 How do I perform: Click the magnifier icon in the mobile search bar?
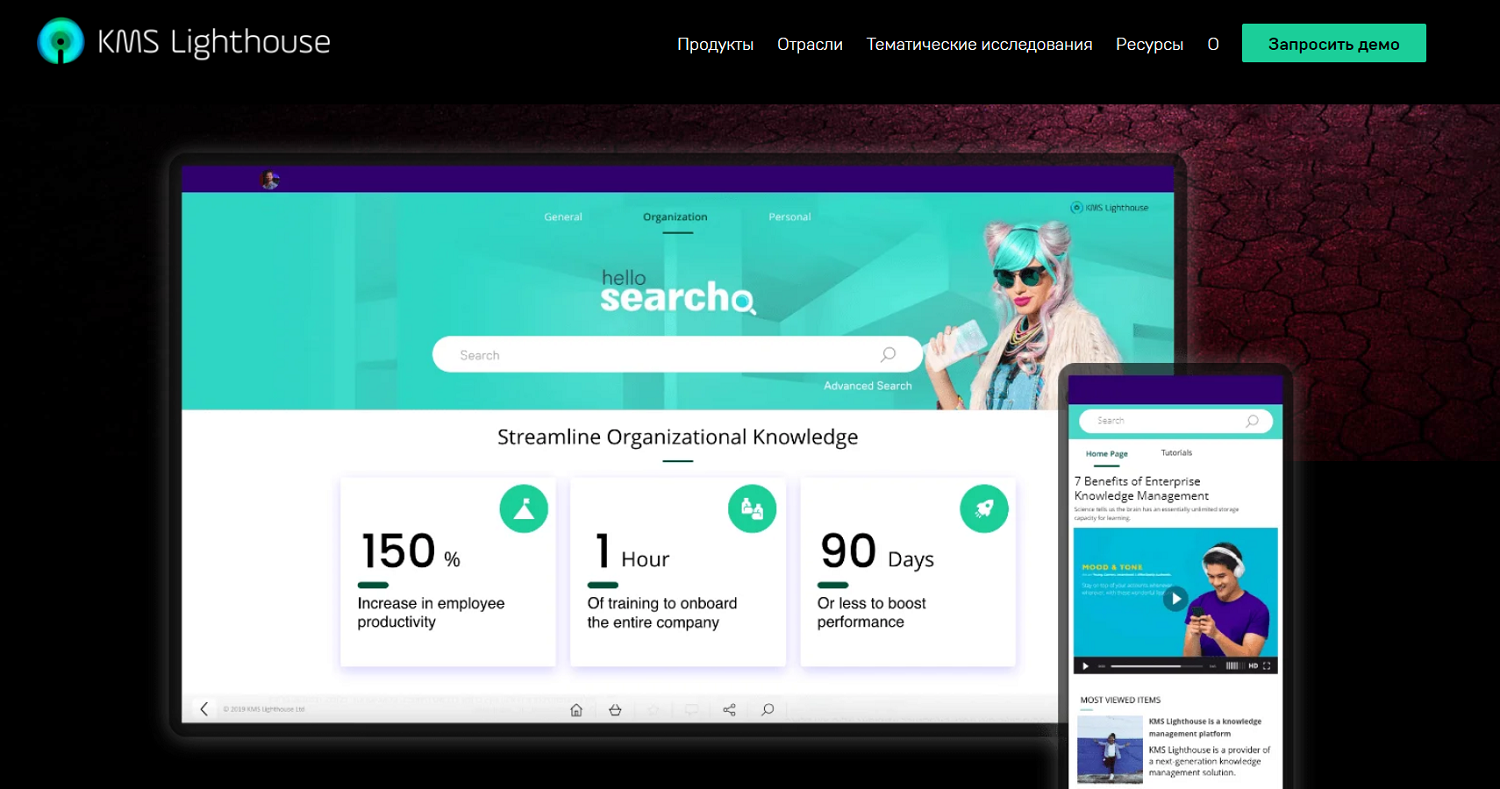pyautogui.click(x=1252, y=421)
